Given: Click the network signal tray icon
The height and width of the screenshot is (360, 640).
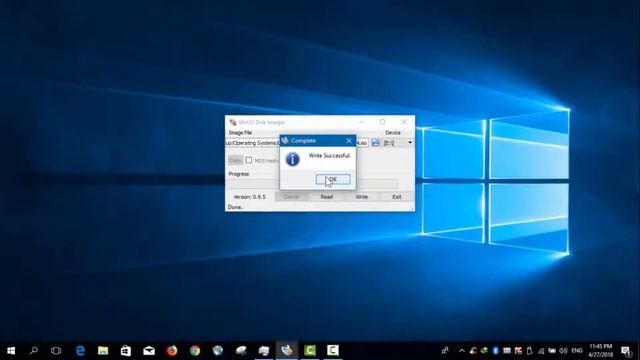Looking at the screenshot, I should pos(541,351).
